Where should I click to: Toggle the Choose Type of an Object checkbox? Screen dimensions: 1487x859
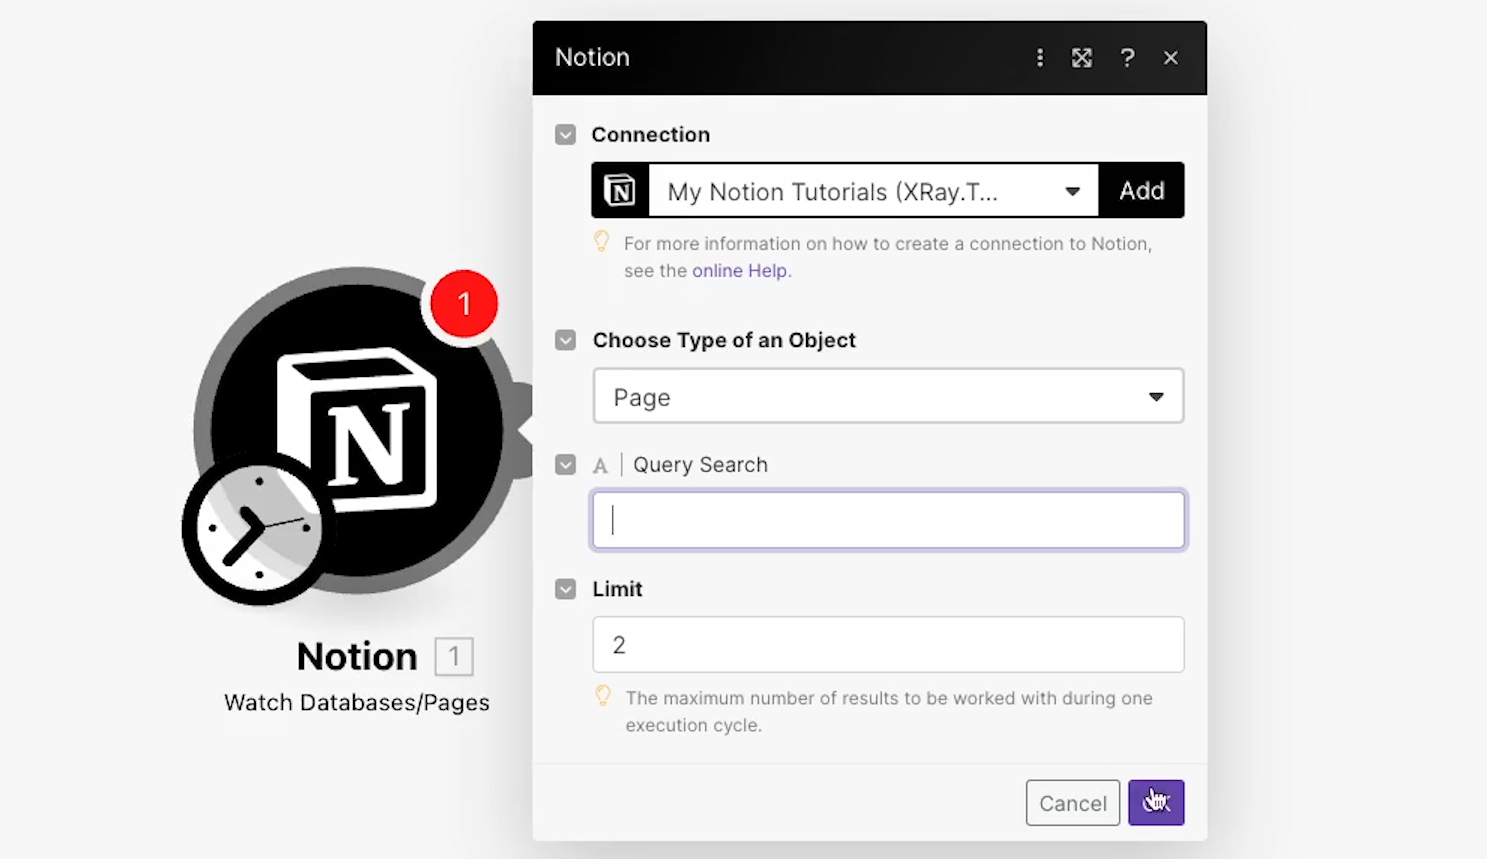coord(566,340)
